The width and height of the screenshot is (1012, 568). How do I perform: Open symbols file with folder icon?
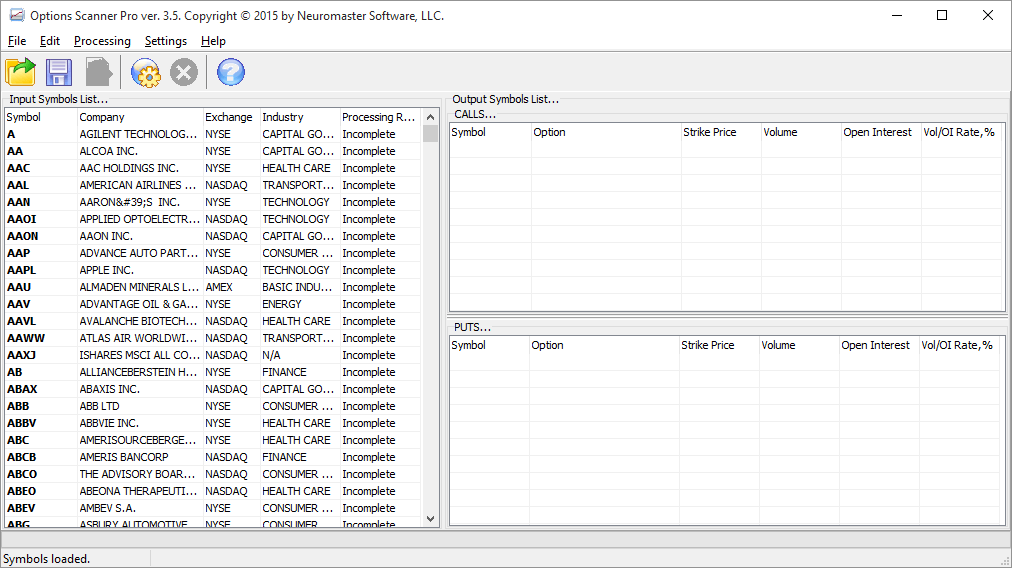click(x=21, y=72)
